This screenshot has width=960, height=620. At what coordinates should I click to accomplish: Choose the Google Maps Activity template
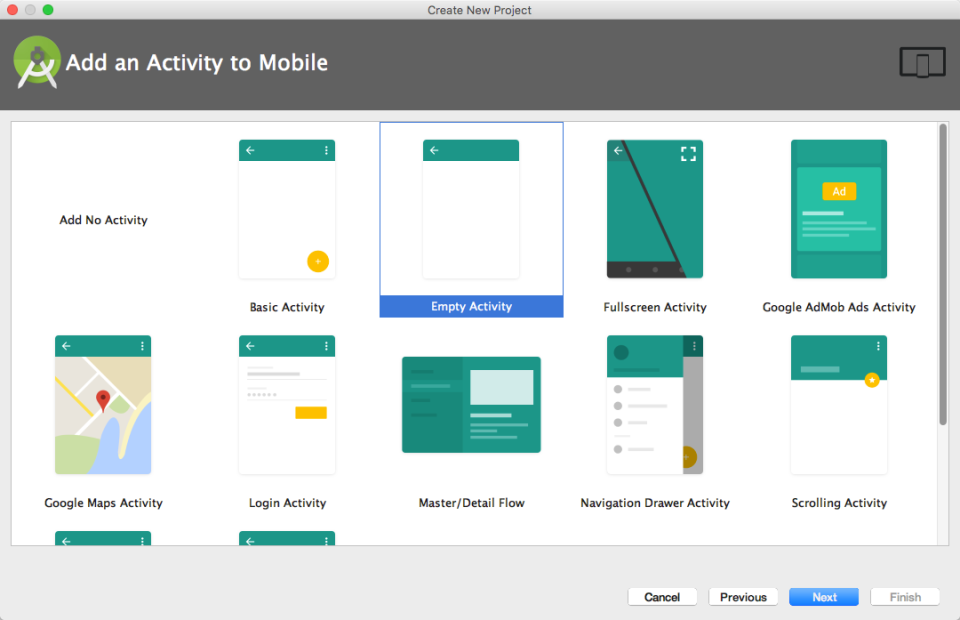[103, 405]
